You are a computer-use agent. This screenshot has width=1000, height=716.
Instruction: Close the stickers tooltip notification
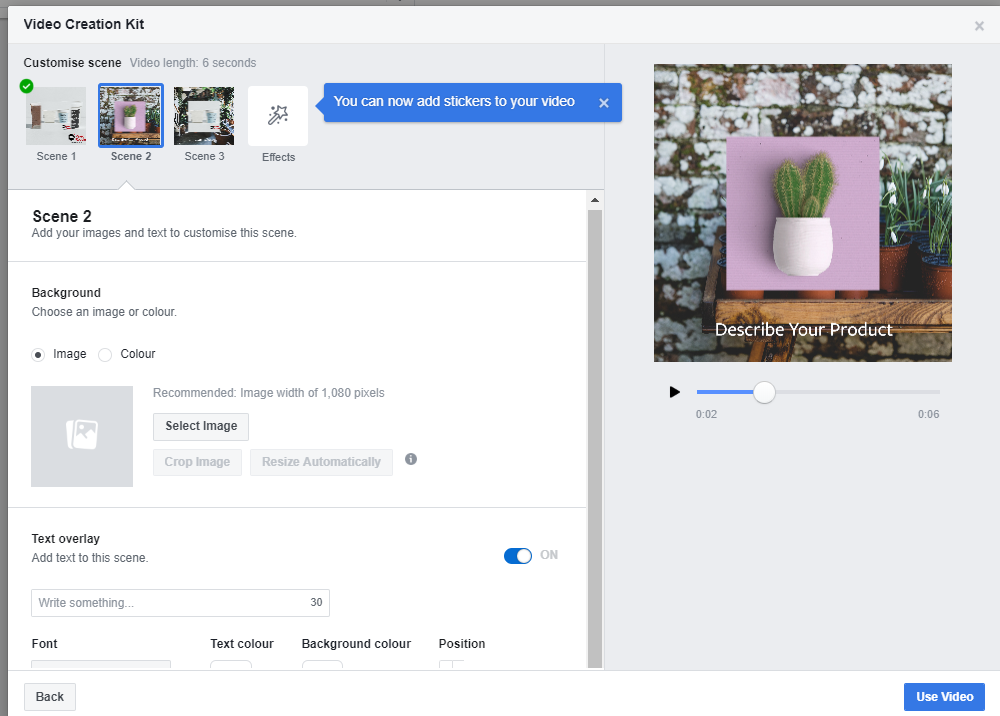coord(604,103)
